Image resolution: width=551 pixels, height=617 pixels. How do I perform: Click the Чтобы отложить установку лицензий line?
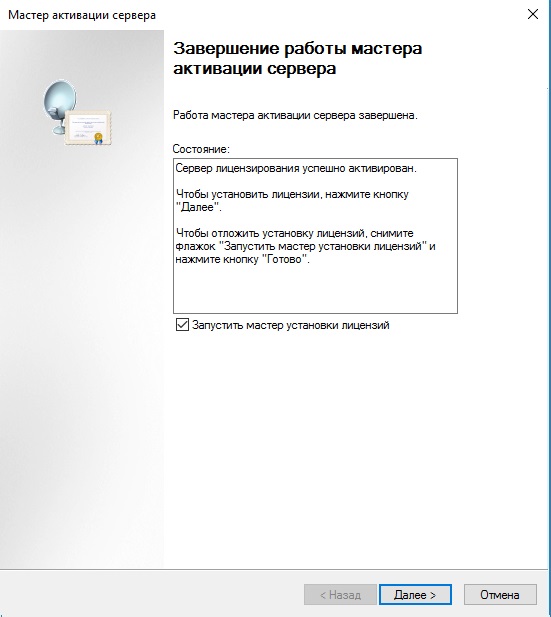(x=305, y=246)
